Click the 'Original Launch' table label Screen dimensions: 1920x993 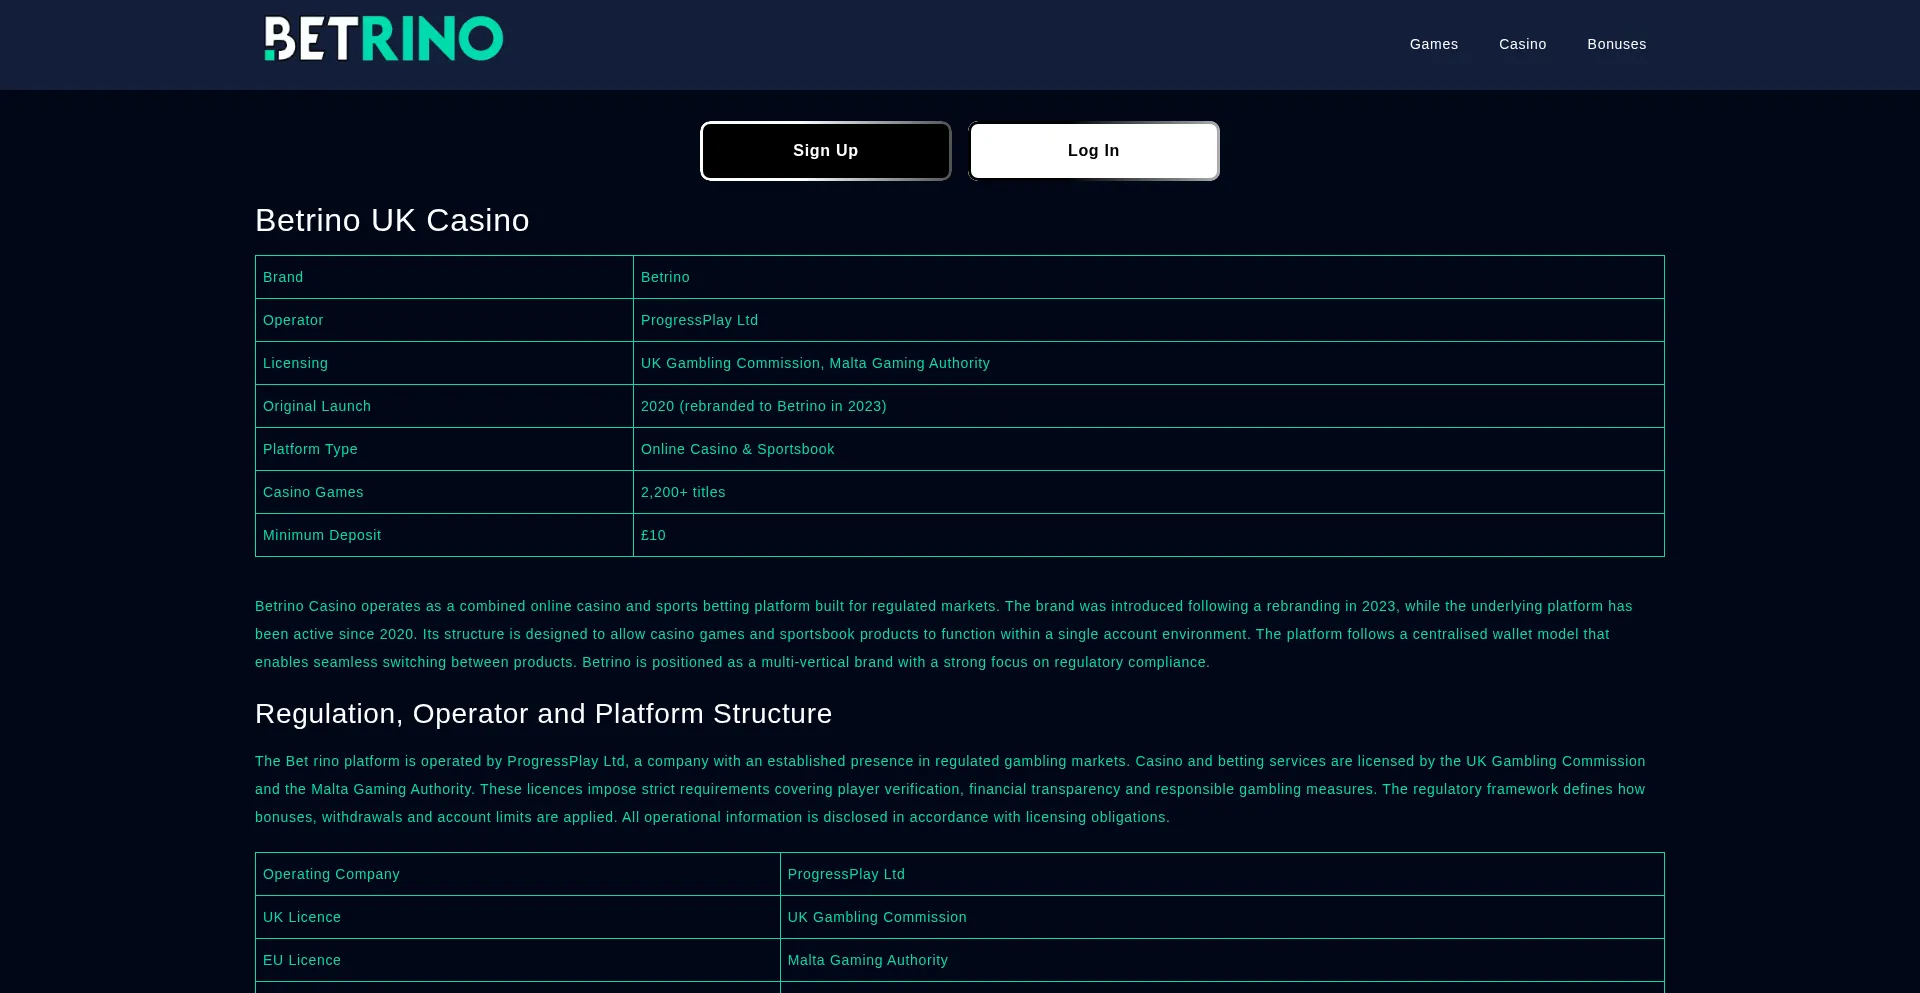tap(317, 406)
